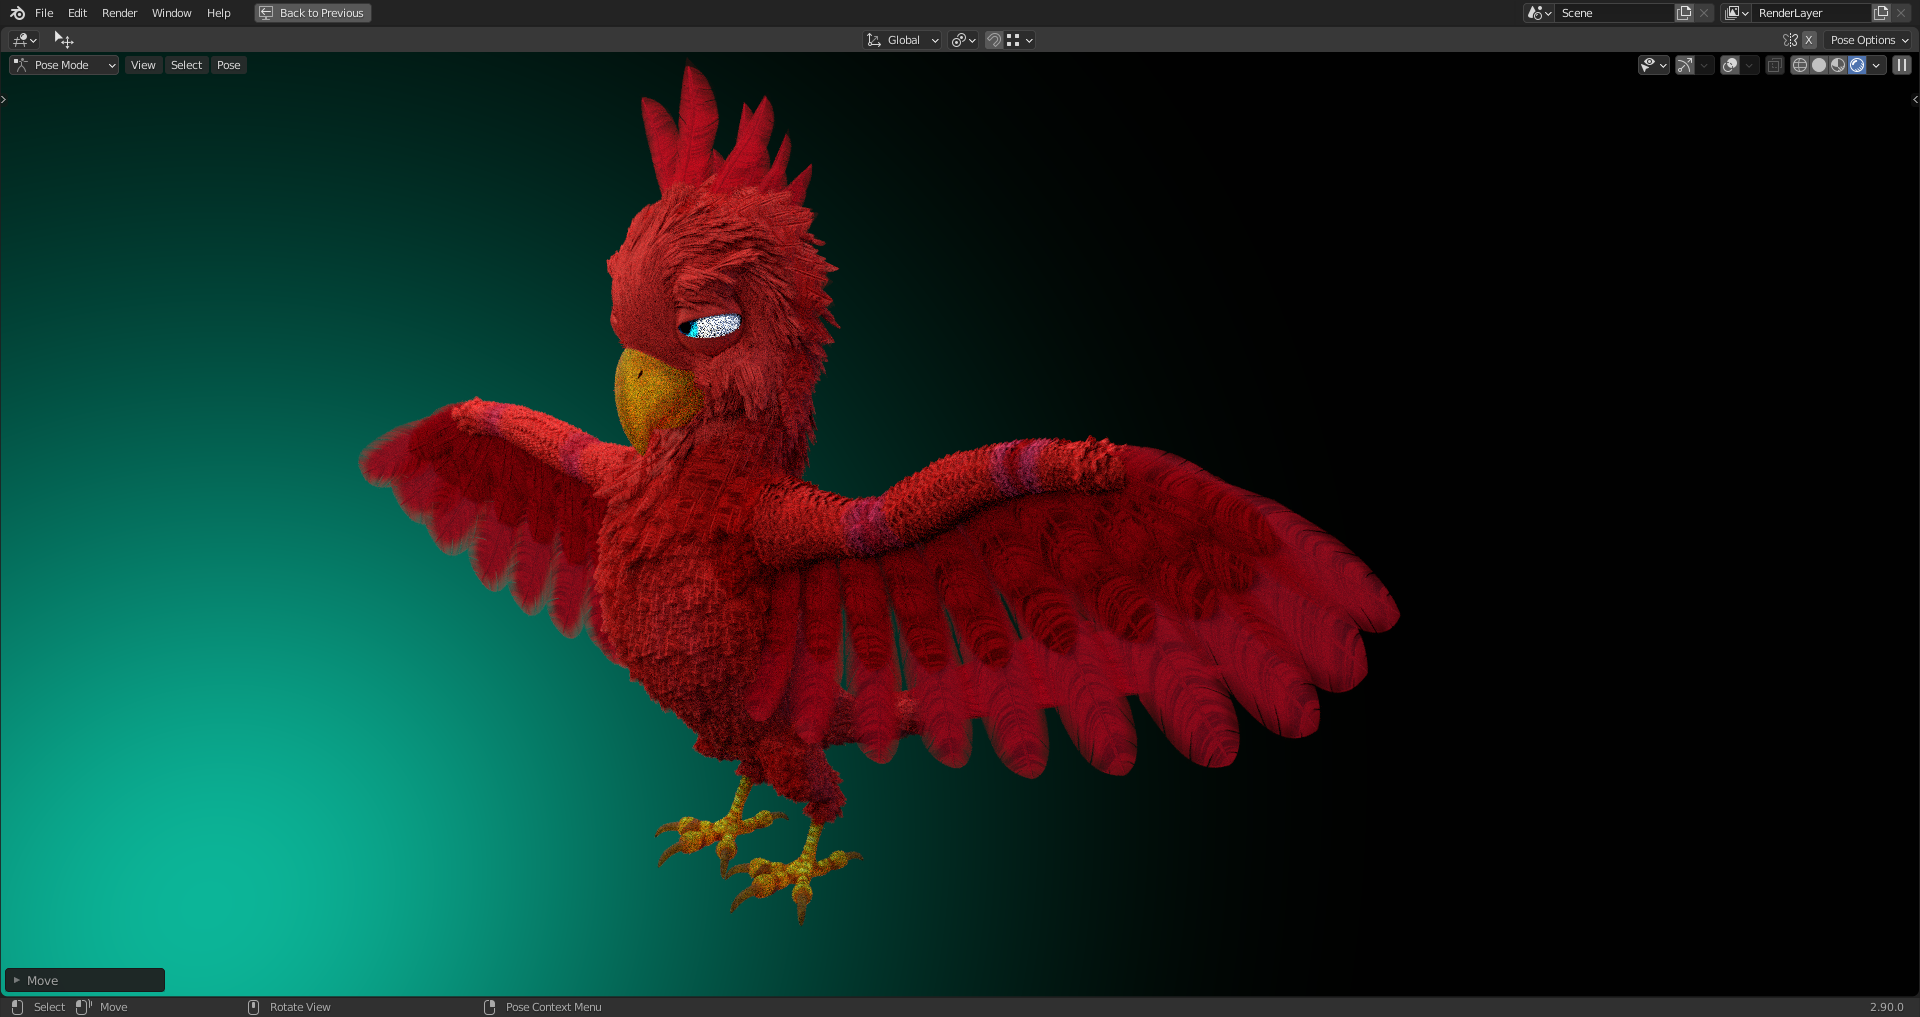This screenshot has width=1920, height=1017.
Task: Click the pause render preview button
Action: point(1901,64)
